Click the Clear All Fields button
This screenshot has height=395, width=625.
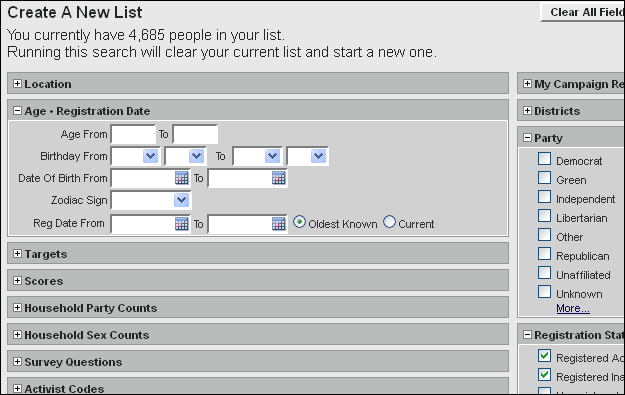click(x=583, y=12)
